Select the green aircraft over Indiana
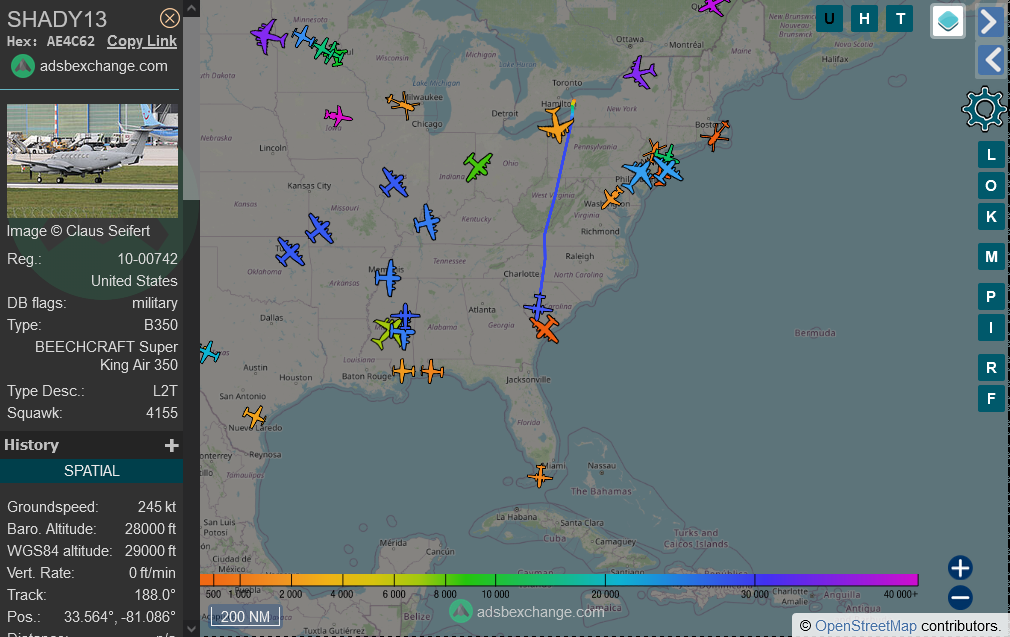The width and height of the screenshot is (1010, 637). click(478, 166)
